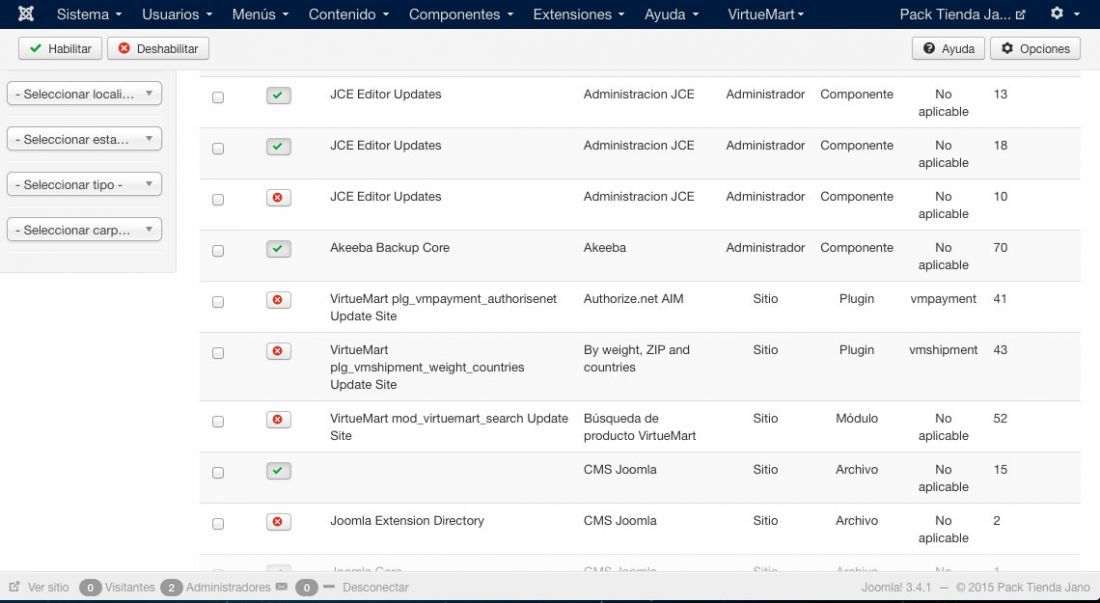Click the Ver sitio link
The image size is (1100, 603).
(48, 588)
